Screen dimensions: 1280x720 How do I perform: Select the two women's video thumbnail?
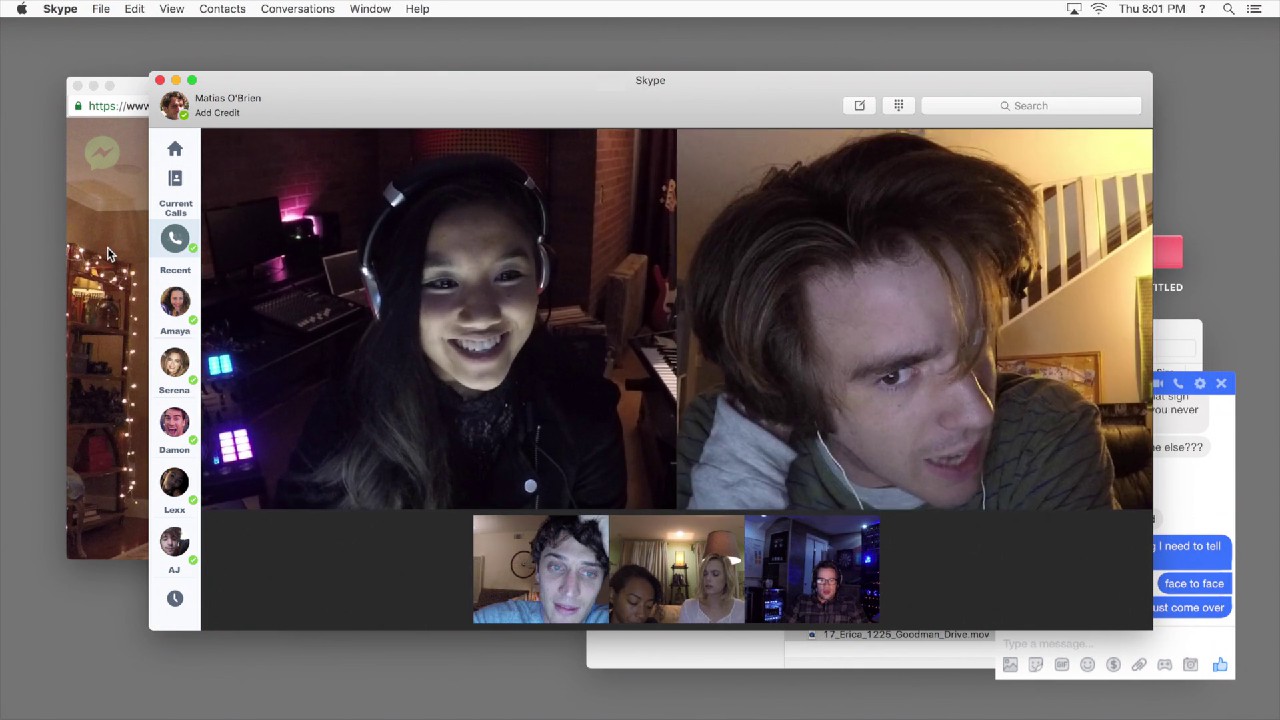tap(677, 569)
